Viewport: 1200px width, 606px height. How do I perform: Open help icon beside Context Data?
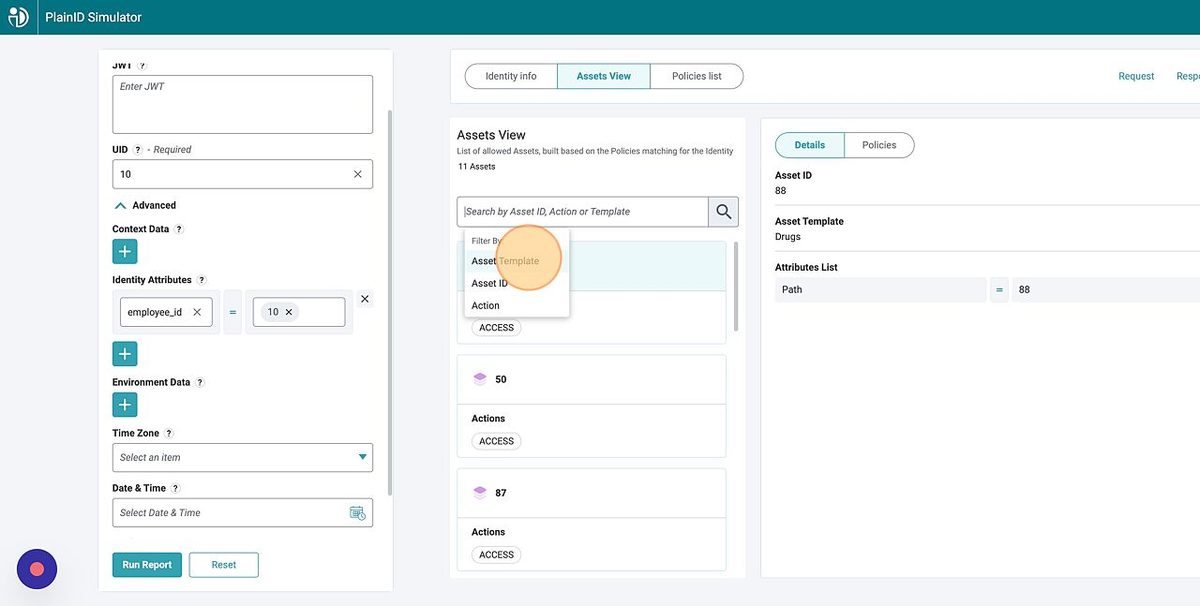click(179, 229)
